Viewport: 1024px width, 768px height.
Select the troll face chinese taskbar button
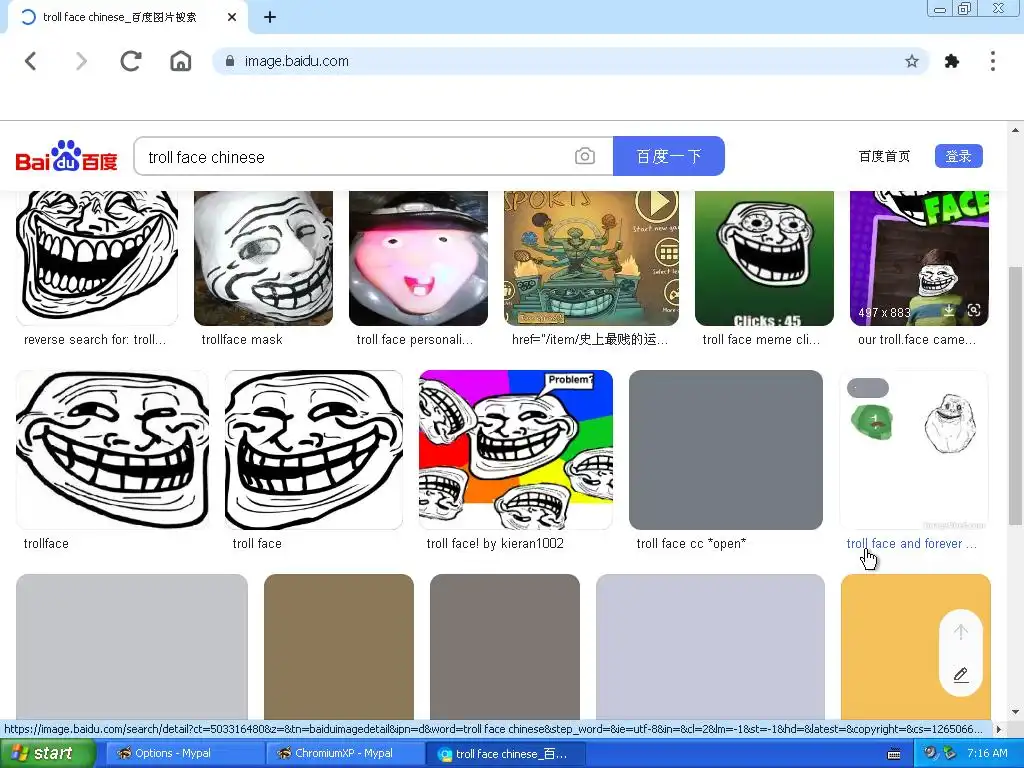click(505, 754)
